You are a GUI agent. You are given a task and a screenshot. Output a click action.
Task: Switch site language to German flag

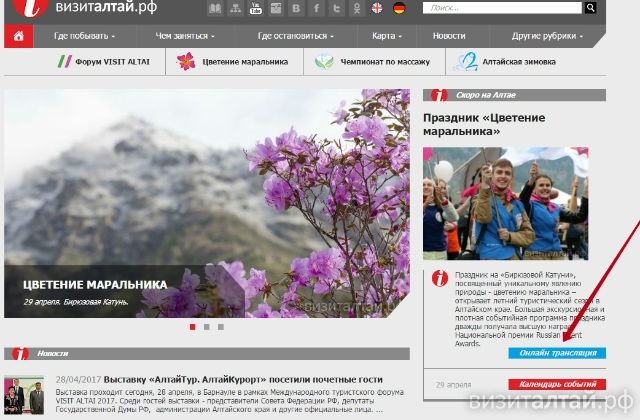click(x=399, y=9)
